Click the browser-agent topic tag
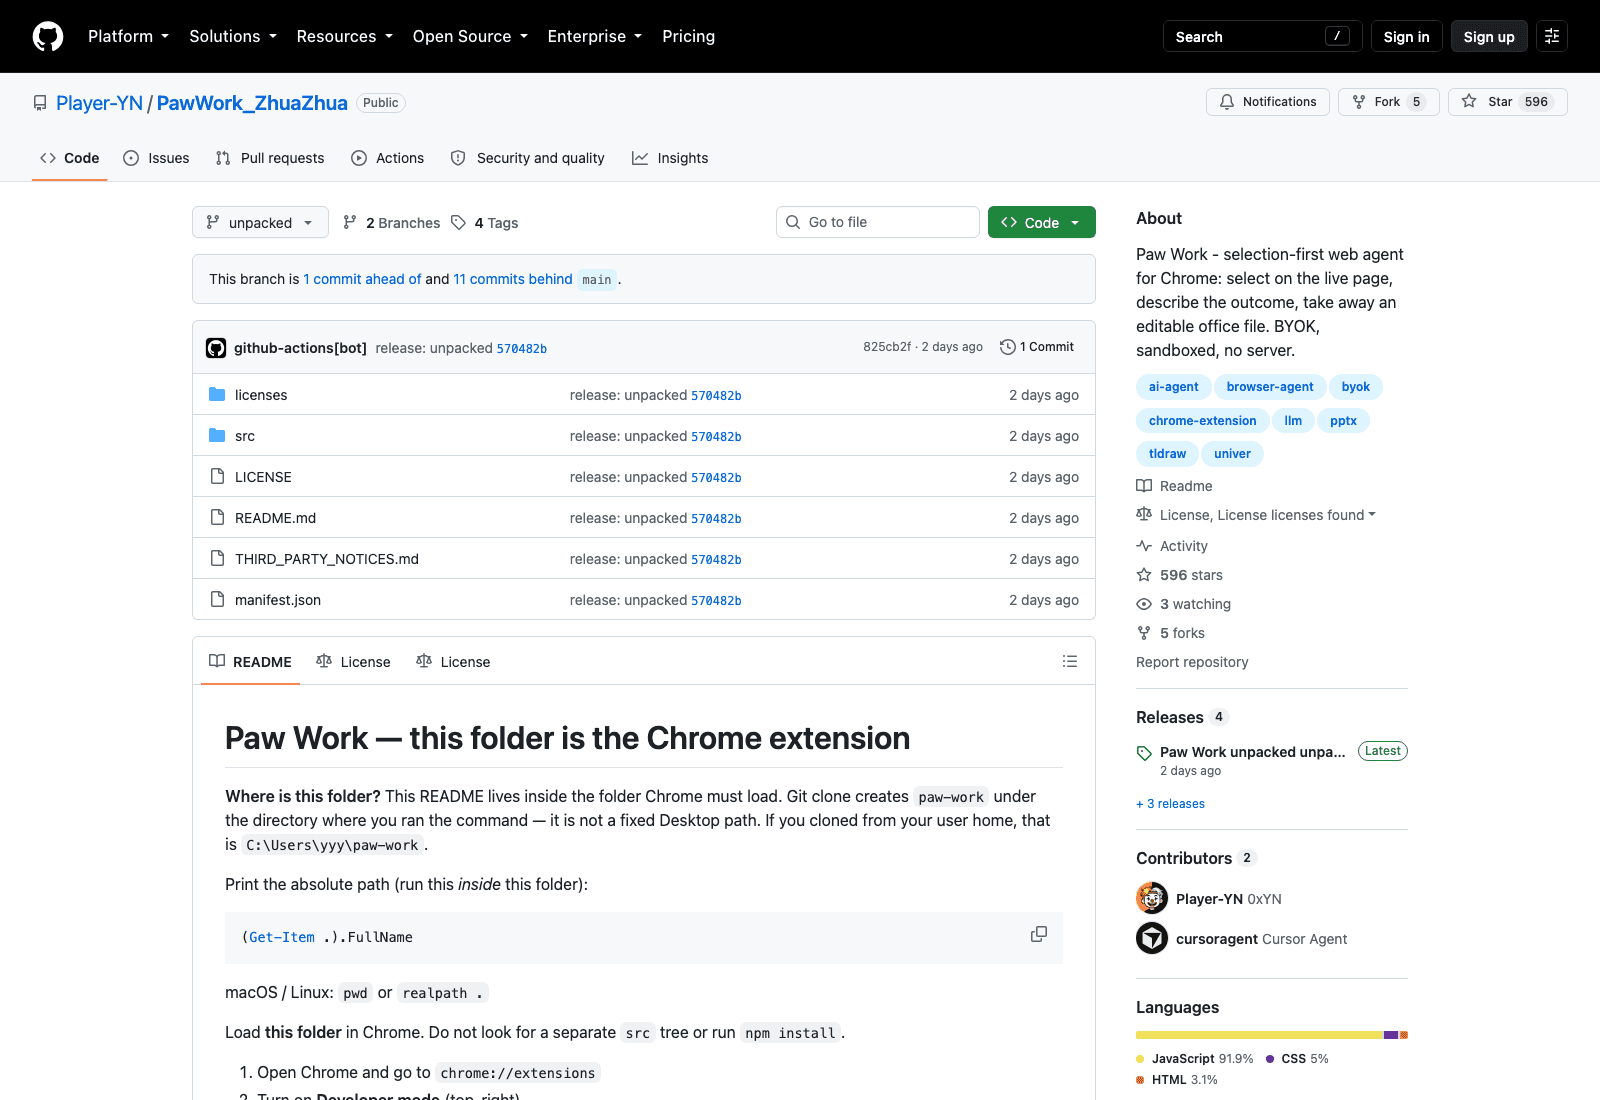 coord(1270,386)
